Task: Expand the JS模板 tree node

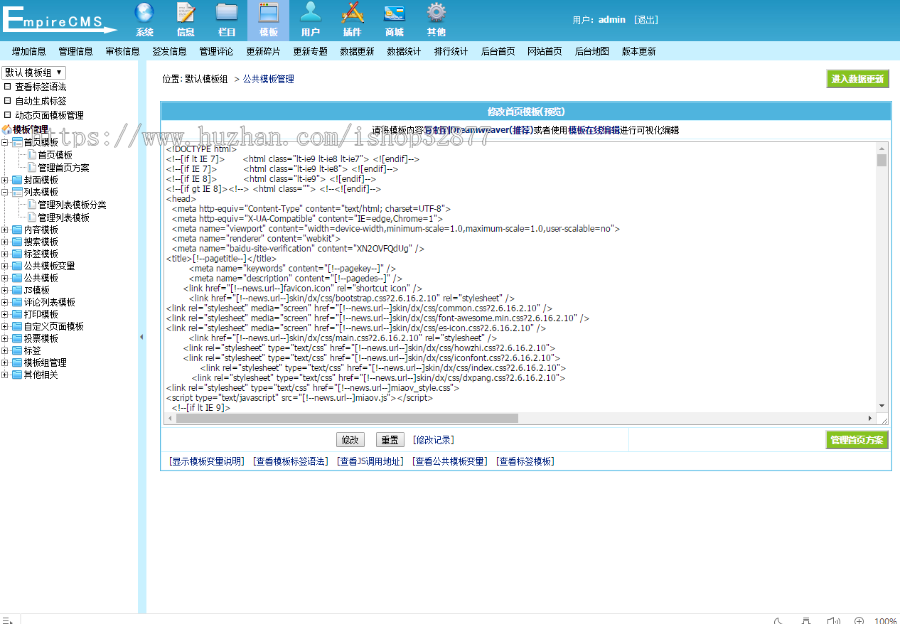Action: pyautogui.click(x=5, y=290)
